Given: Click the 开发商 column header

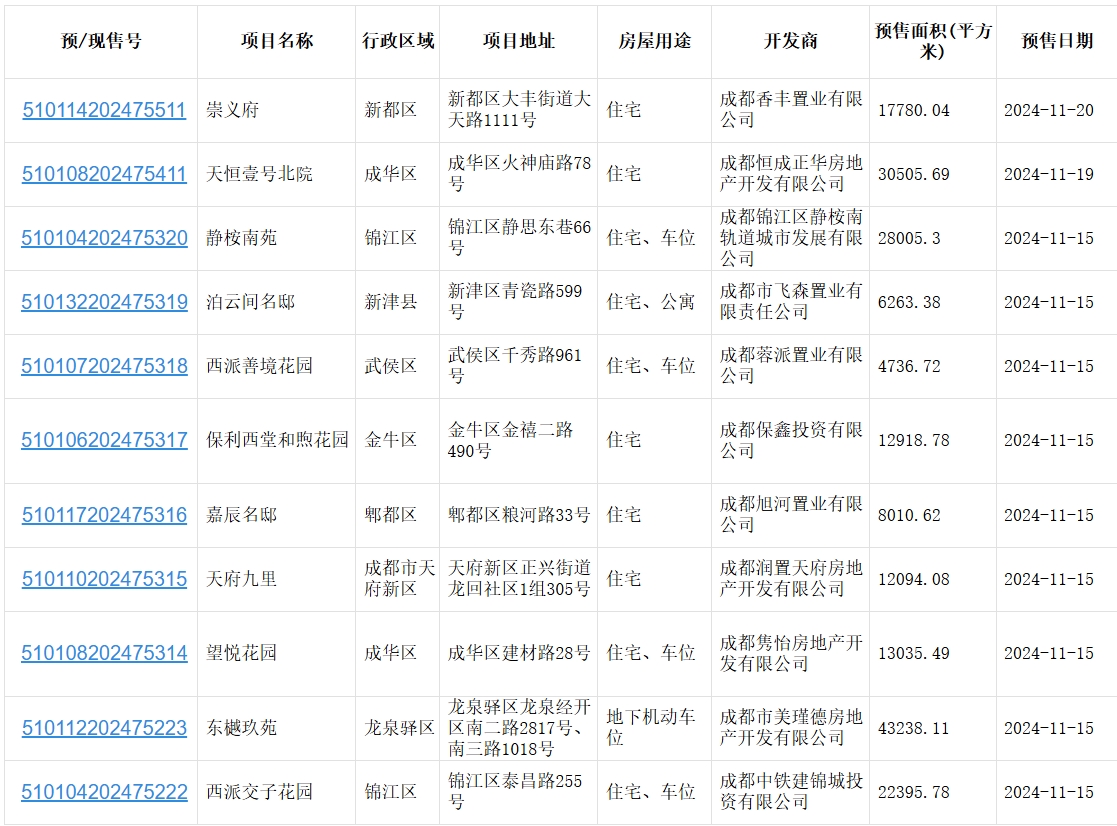Looking at the screenshot, I should (x=791, y=41).
